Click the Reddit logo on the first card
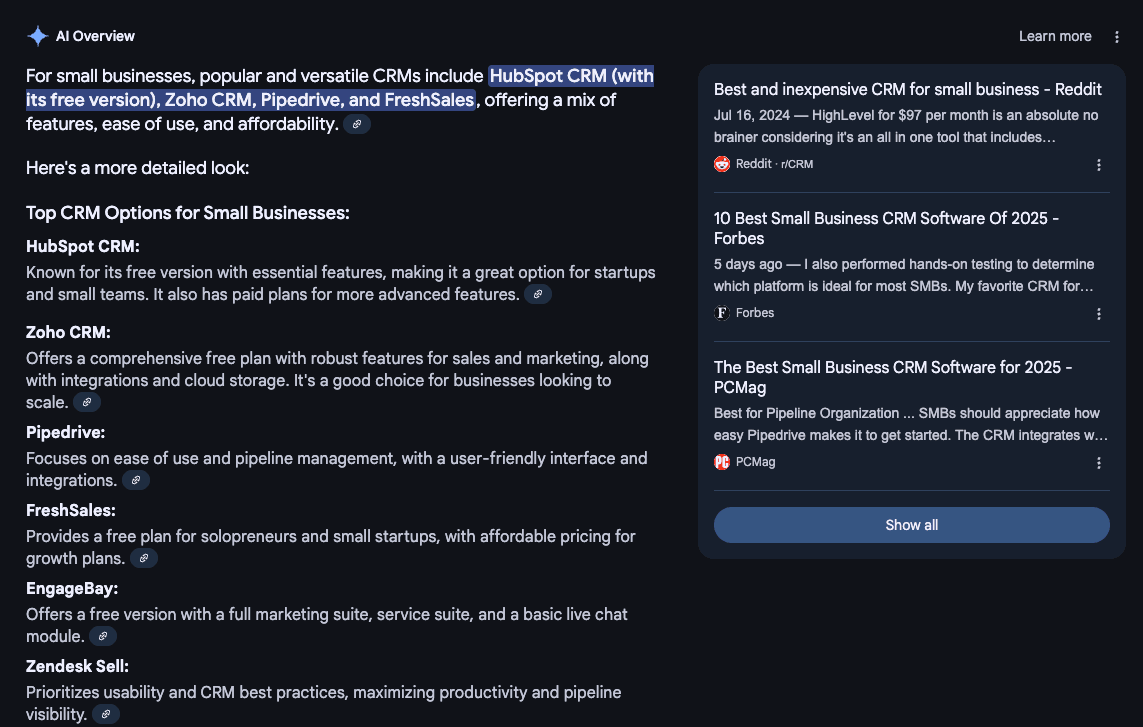The image size is (1143, 727). point(721,164)
